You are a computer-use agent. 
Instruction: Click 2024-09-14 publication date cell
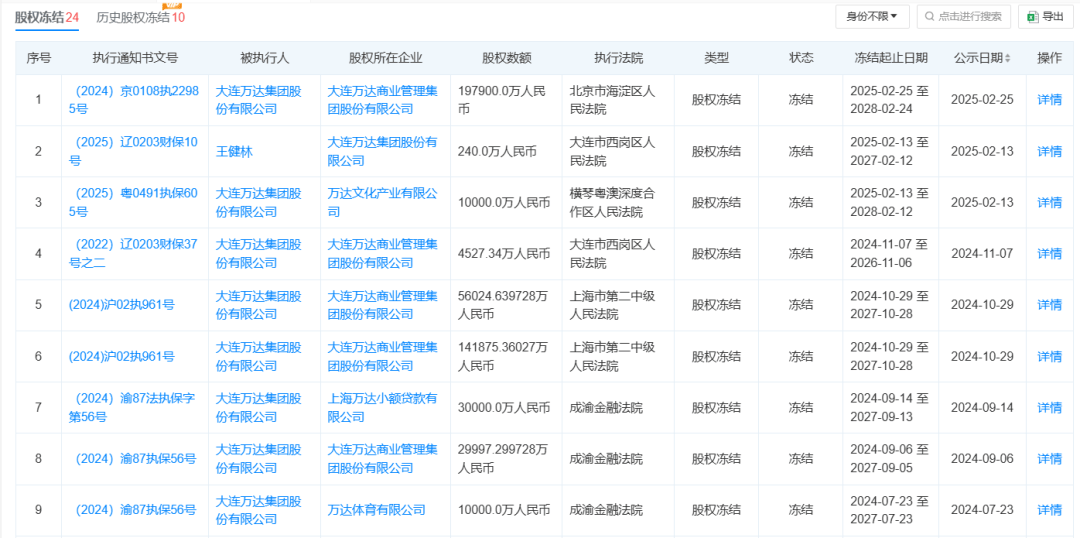[x=982, y=408]
